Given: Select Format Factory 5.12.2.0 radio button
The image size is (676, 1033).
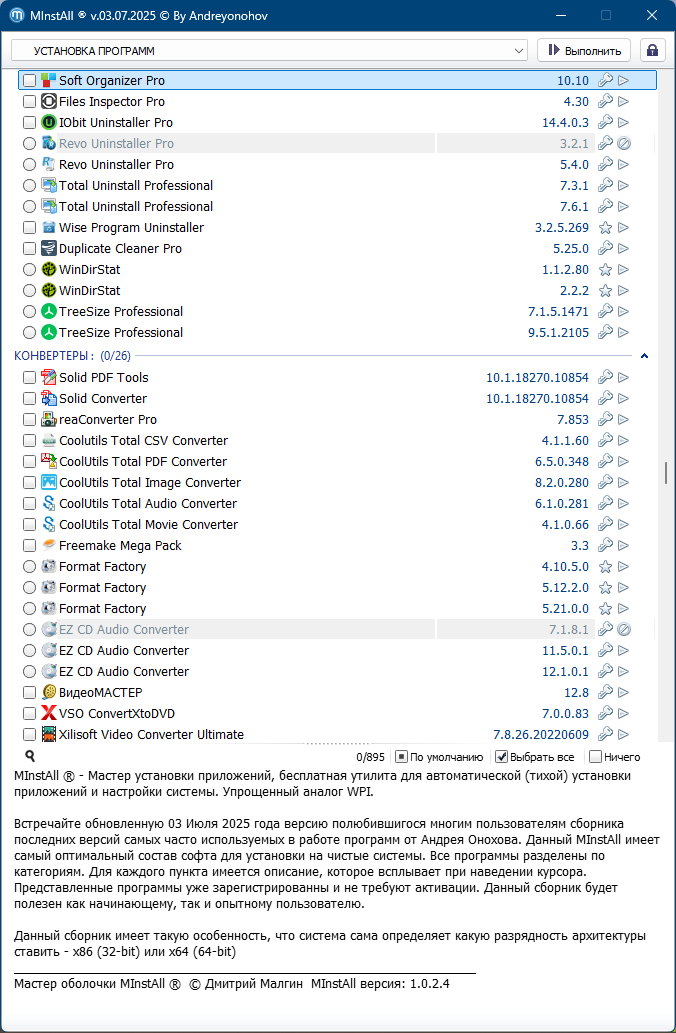Looking at the screenshot, I should (29, 588).
